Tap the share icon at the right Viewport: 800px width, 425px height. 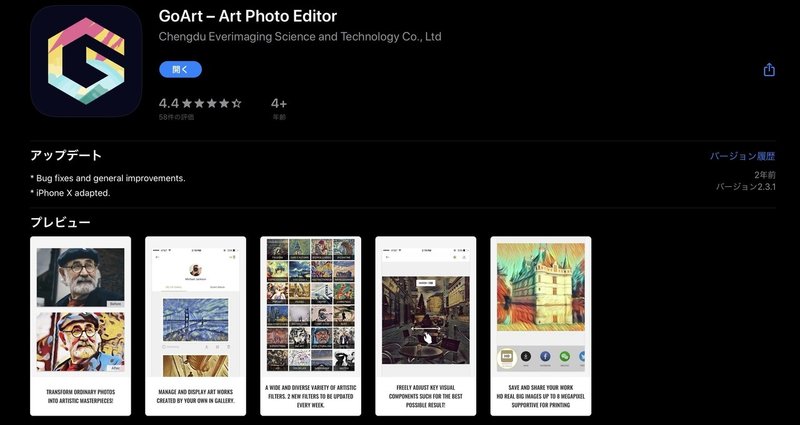(x=769, y=70)
